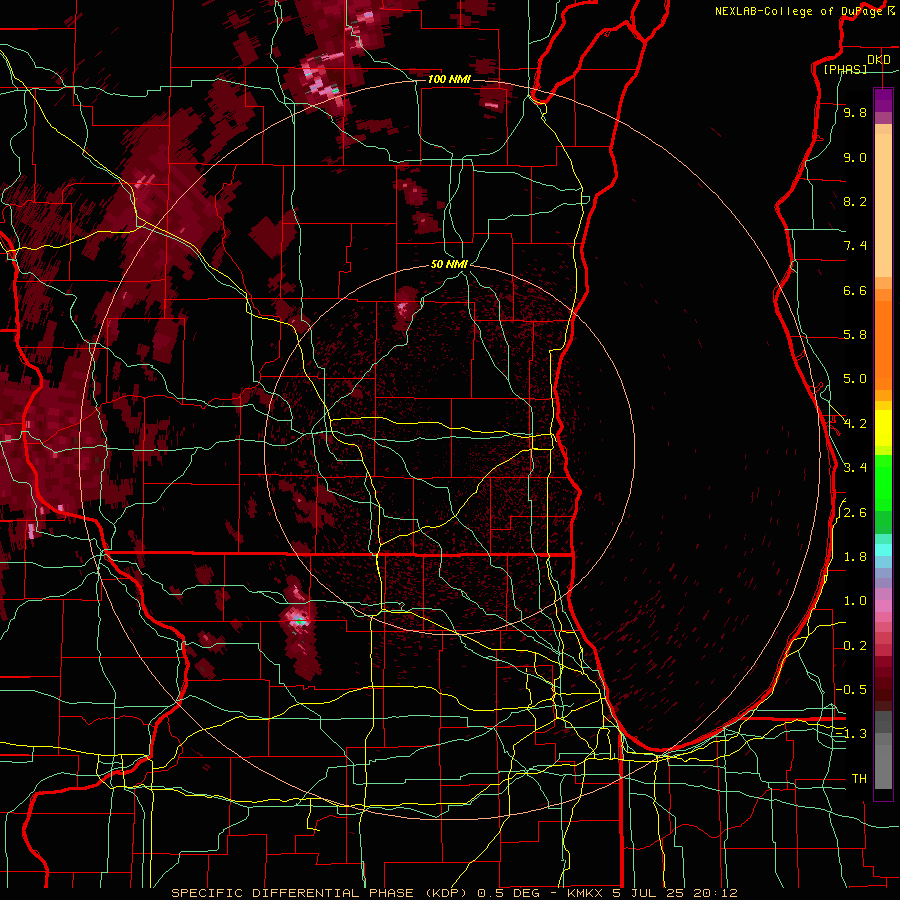Pick the cyan segment of the color bar

click(883, 550)
